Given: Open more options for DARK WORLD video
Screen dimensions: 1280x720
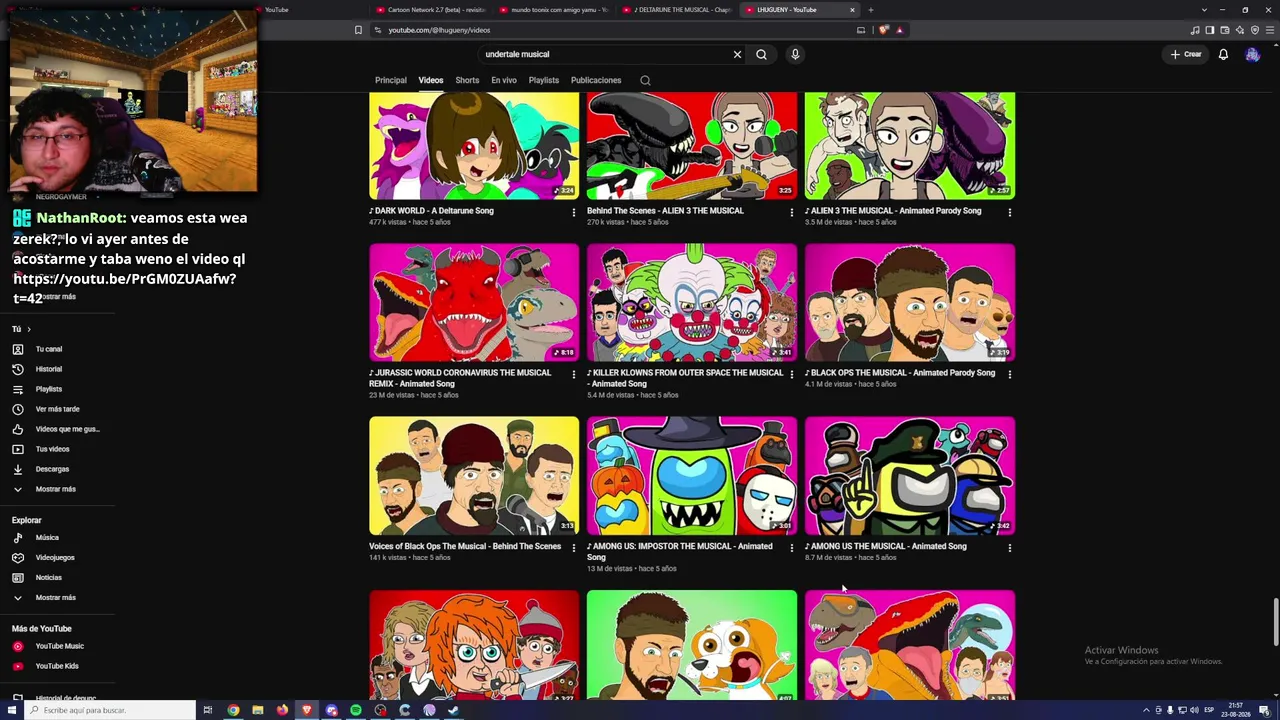Looking at the screenshot, I should tap(573, 212).
